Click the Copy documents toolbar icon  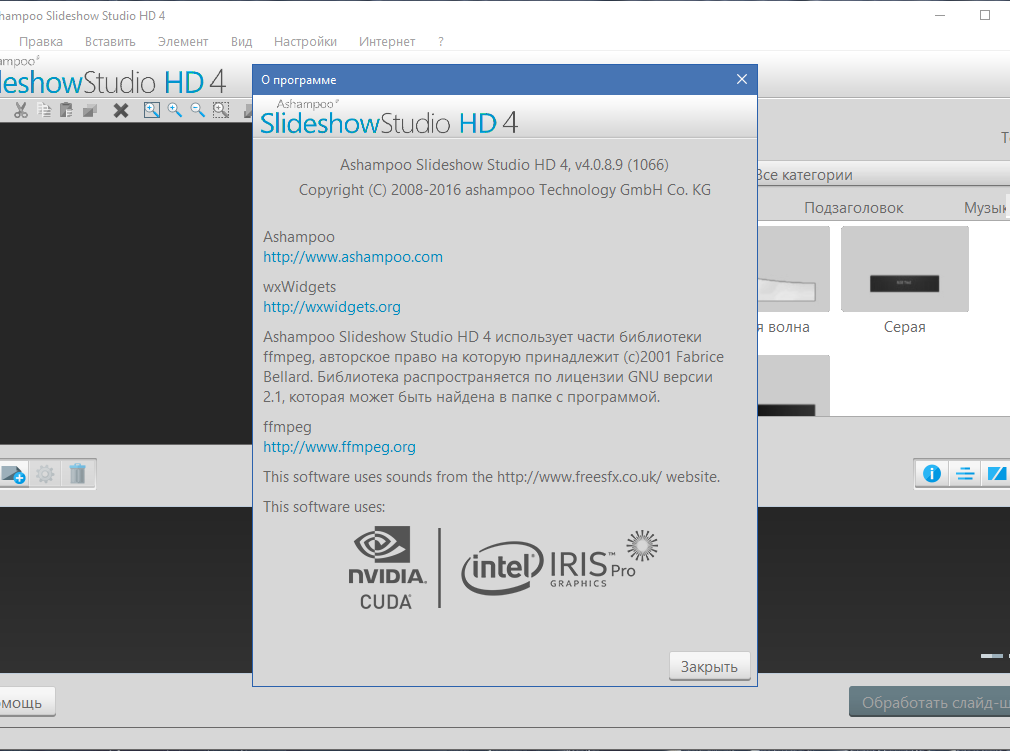click(44, 110)
